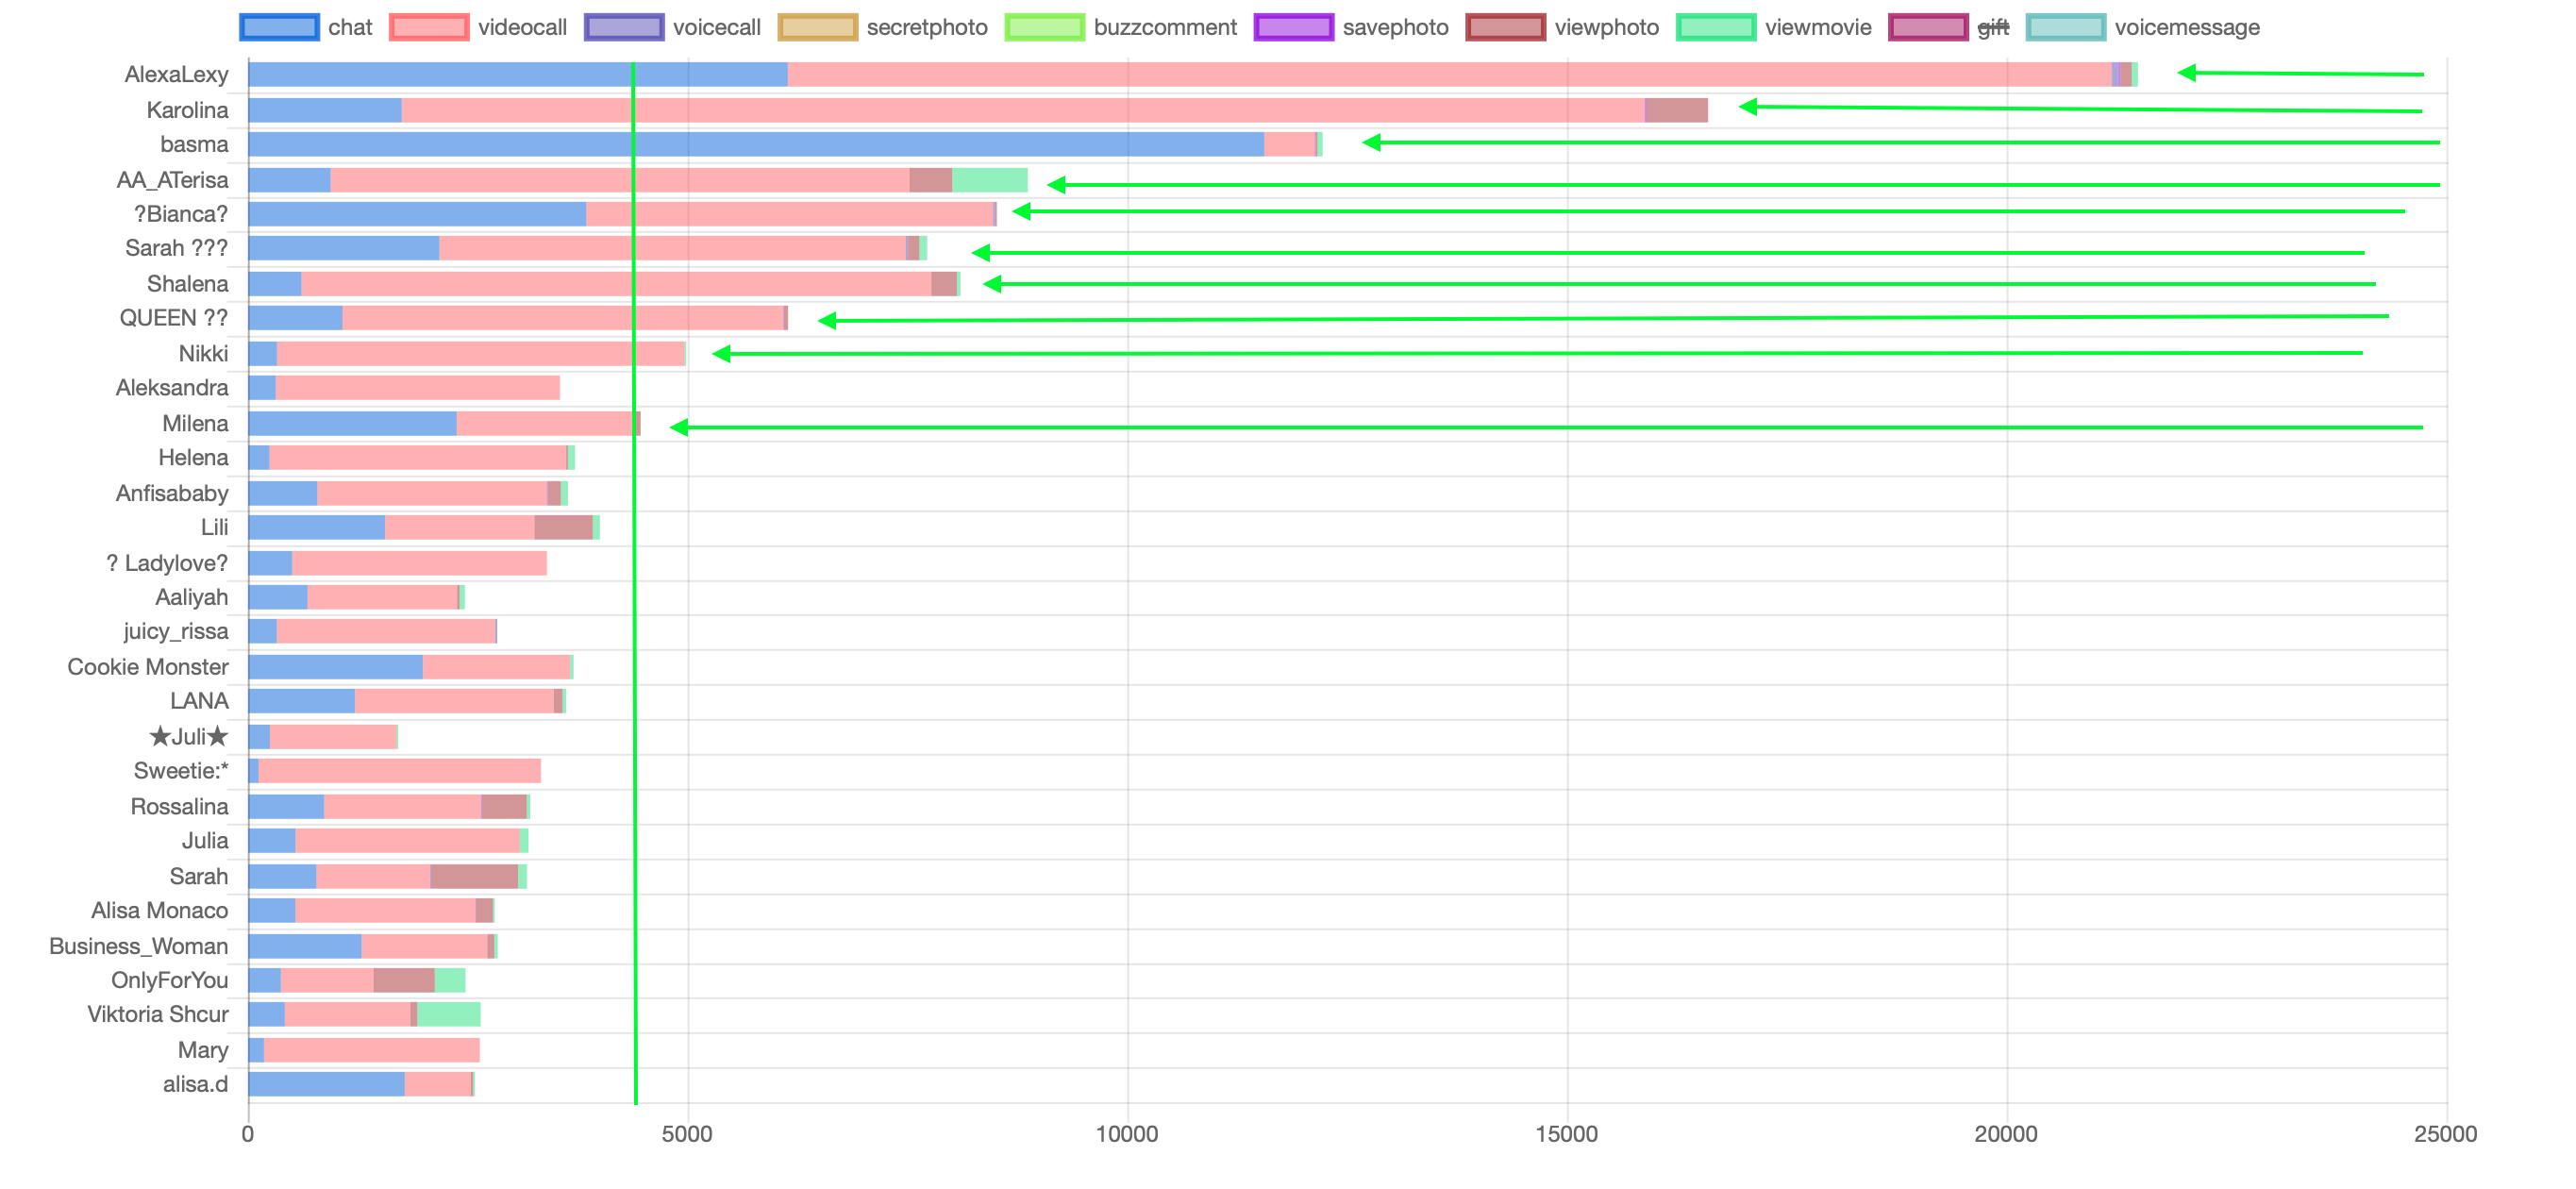
Task: Click Viktoria Shcur's green viewmovie segment
Action: click(449, 1014)
